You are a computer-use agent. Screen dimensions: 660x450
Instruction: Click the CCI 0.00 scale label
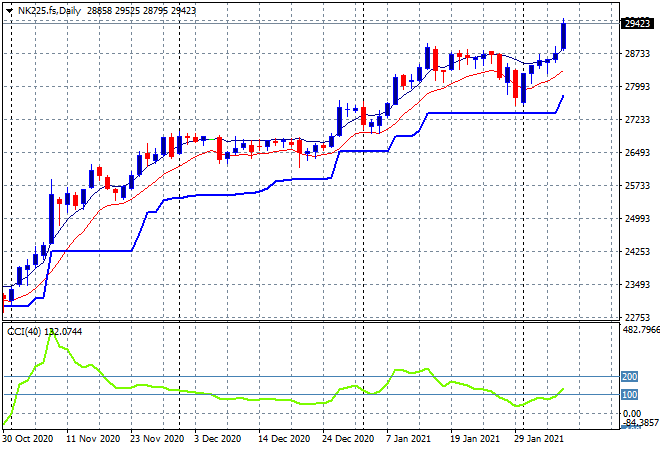click(x=631, y=413)
